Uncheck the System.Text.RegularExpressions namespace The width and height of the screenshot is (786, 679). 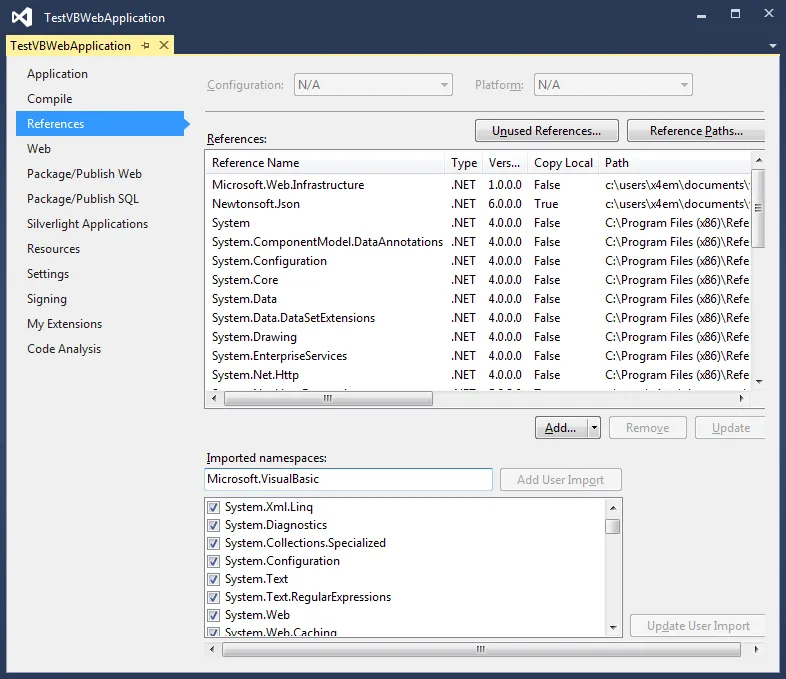pyautogui.click(x=214, y=597)
